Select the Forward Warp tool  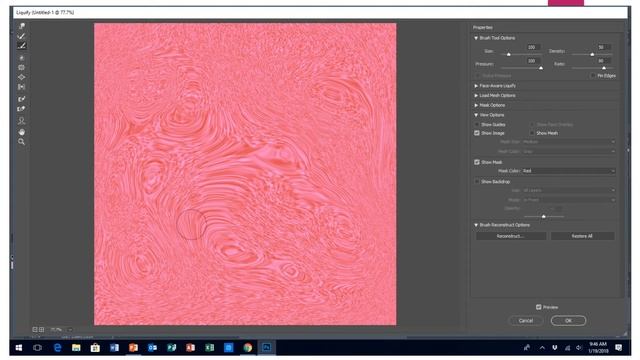coord(22,26)
